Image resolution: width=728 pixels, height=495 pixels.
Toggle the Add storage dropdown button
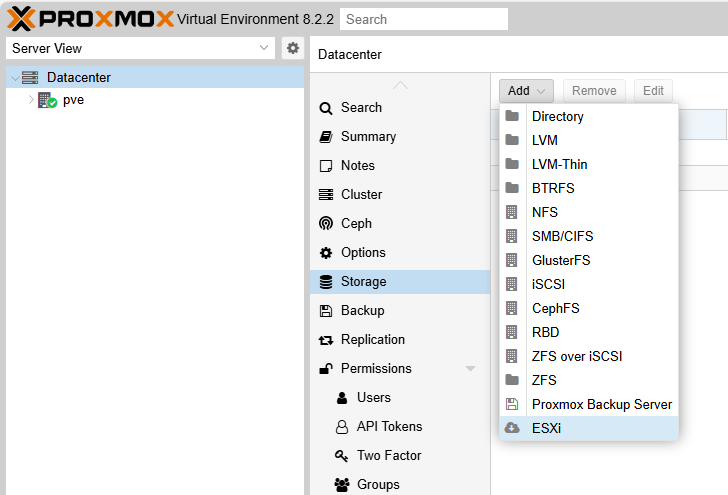pos(526,91)
